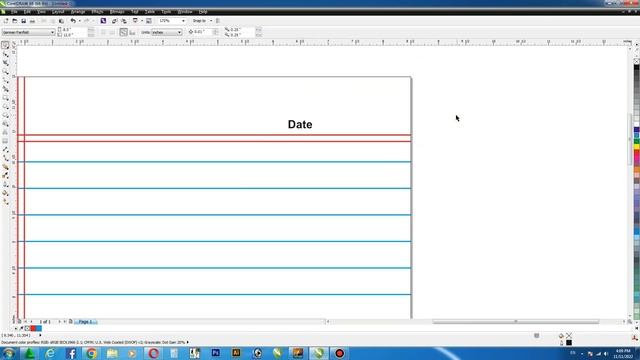Click the New document icon
Screen dimensions: 640x360
coord(6,21)
